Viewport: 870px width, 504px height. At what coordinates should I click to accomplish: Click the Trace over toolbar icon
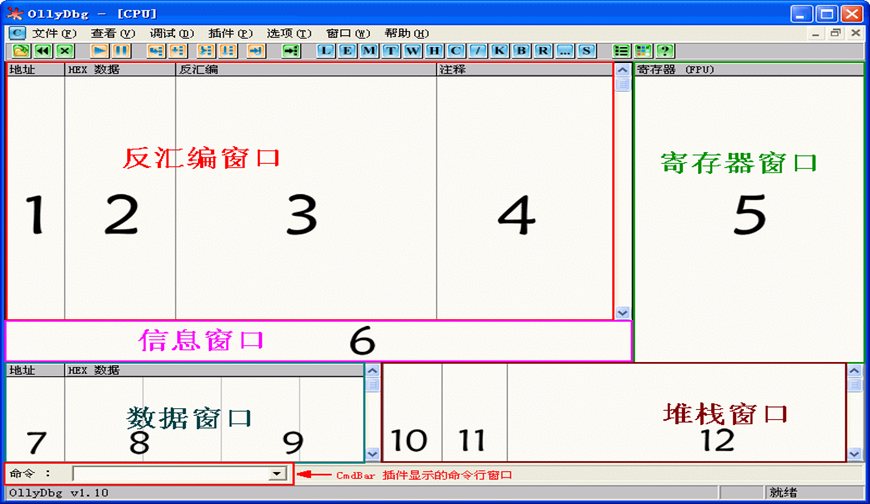227,51
